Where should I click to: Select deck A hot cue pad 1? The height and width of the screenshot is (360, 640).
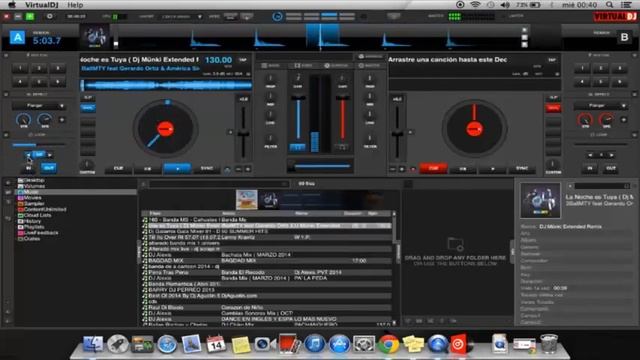click(x=20, y=68)
